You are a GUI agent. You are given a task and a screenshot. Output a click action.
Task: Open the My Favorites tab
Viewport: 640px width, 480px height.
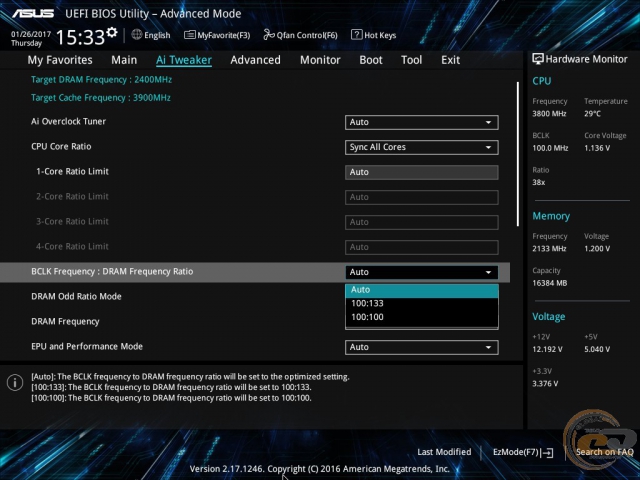point(60,60)
